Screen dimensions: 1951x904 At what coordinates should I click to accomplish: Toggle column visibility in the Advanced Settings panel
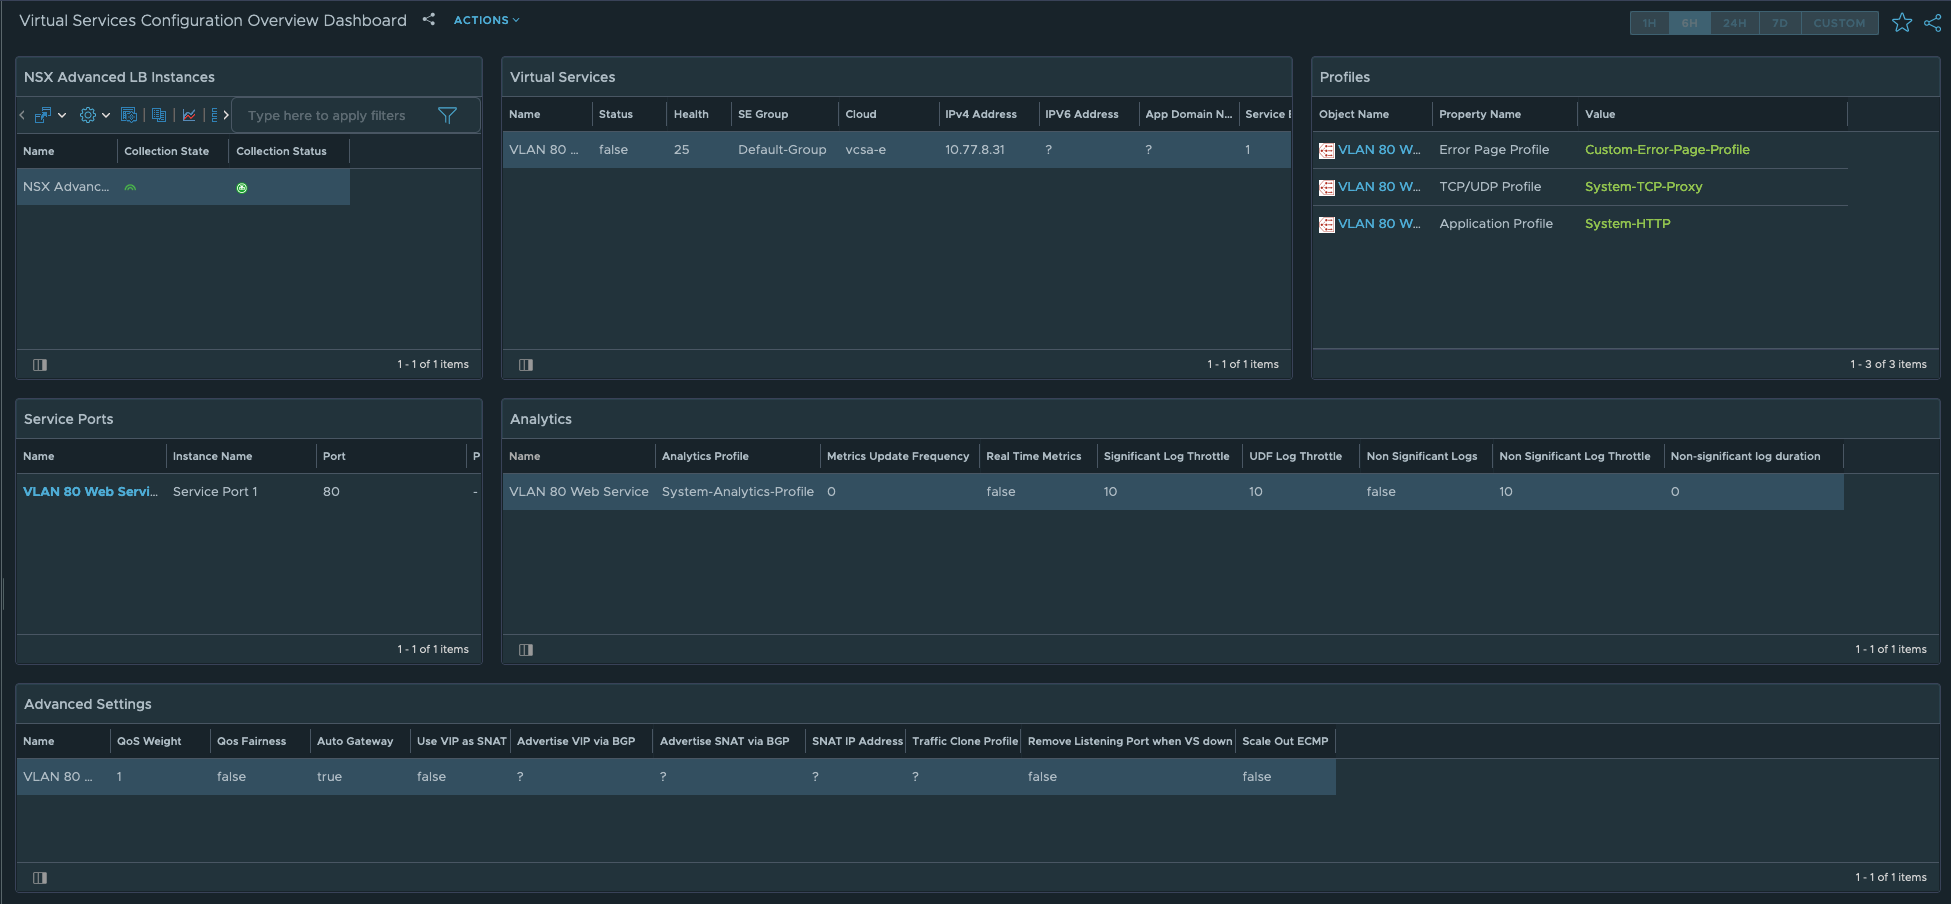40,877
